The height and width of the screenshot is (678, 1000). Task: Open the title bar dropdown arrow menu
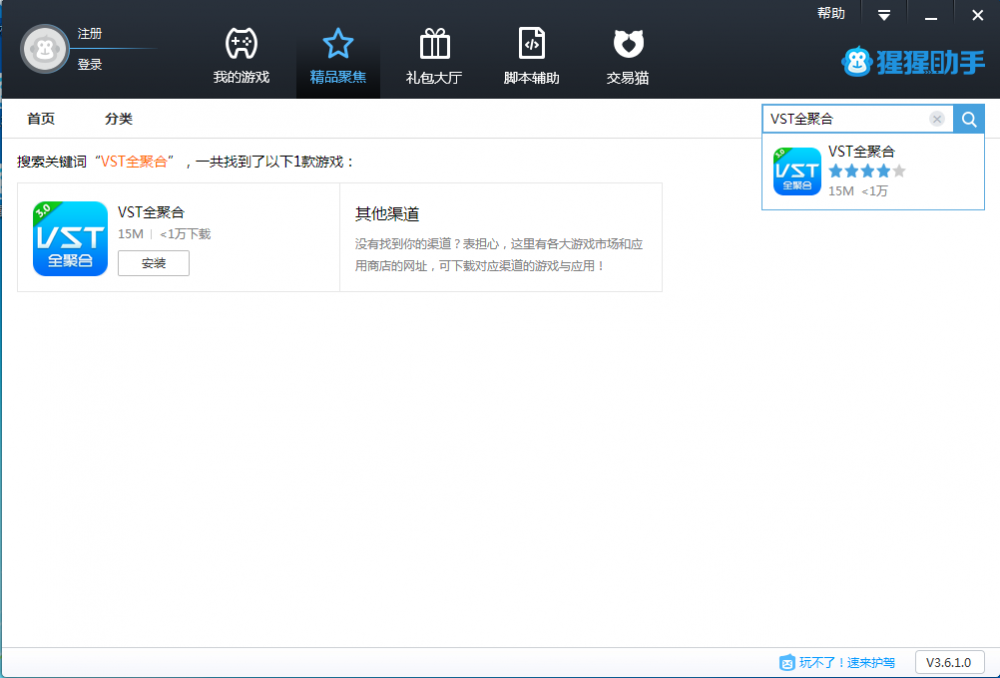884,15
